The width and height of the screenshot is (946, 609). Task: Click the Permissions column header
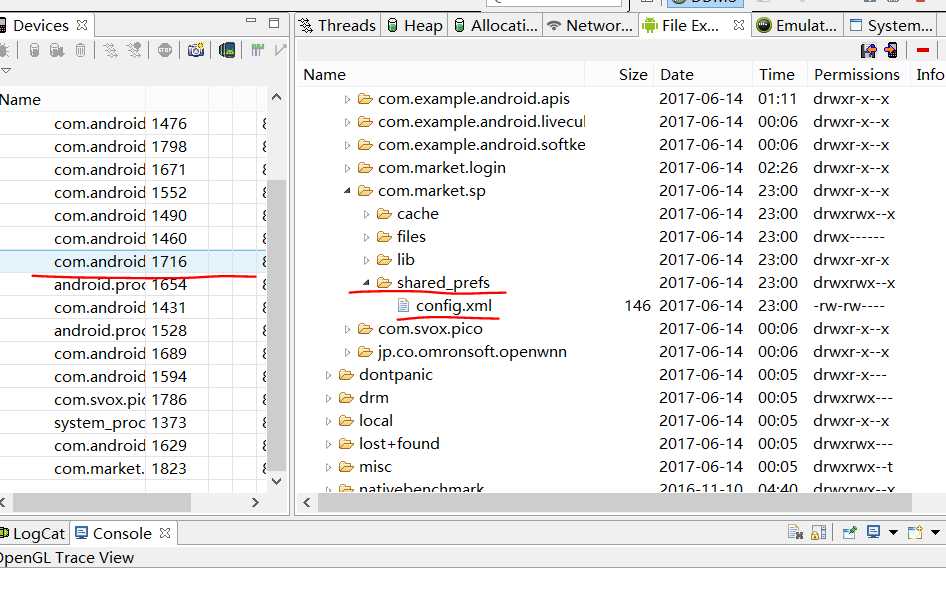pyautogui.click(x=857, y=74)
